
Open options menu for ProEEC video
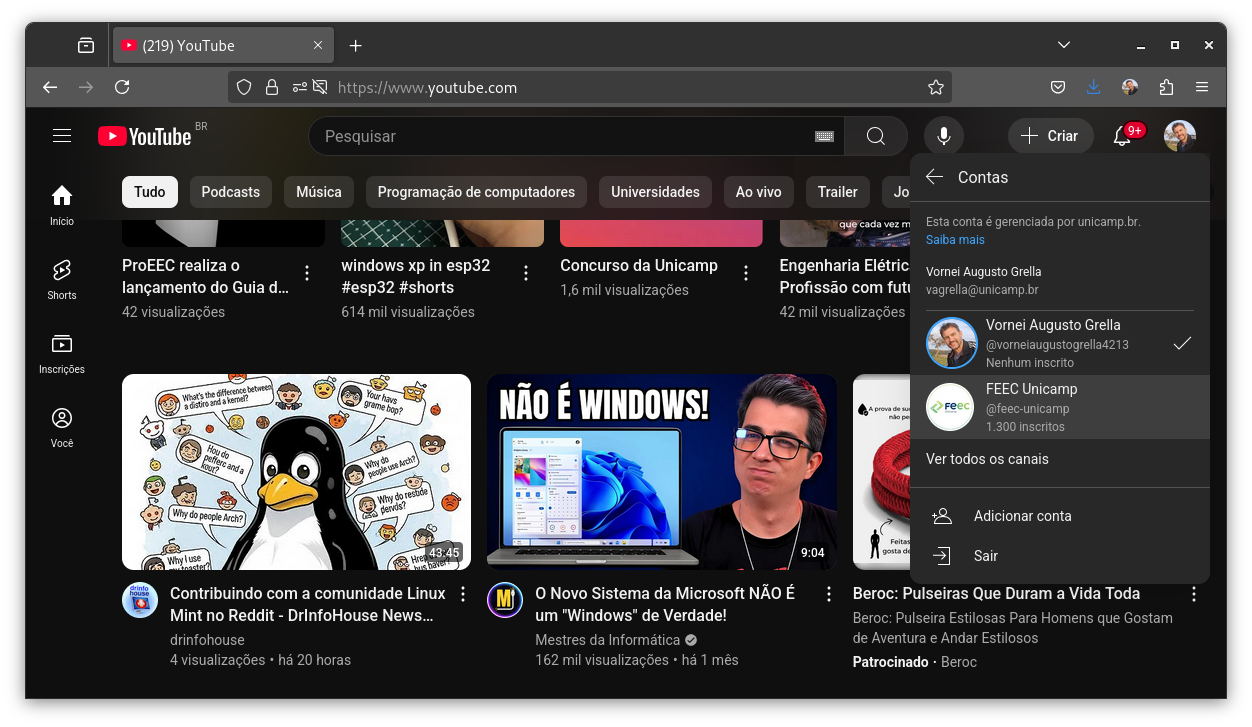click(307, 273)
